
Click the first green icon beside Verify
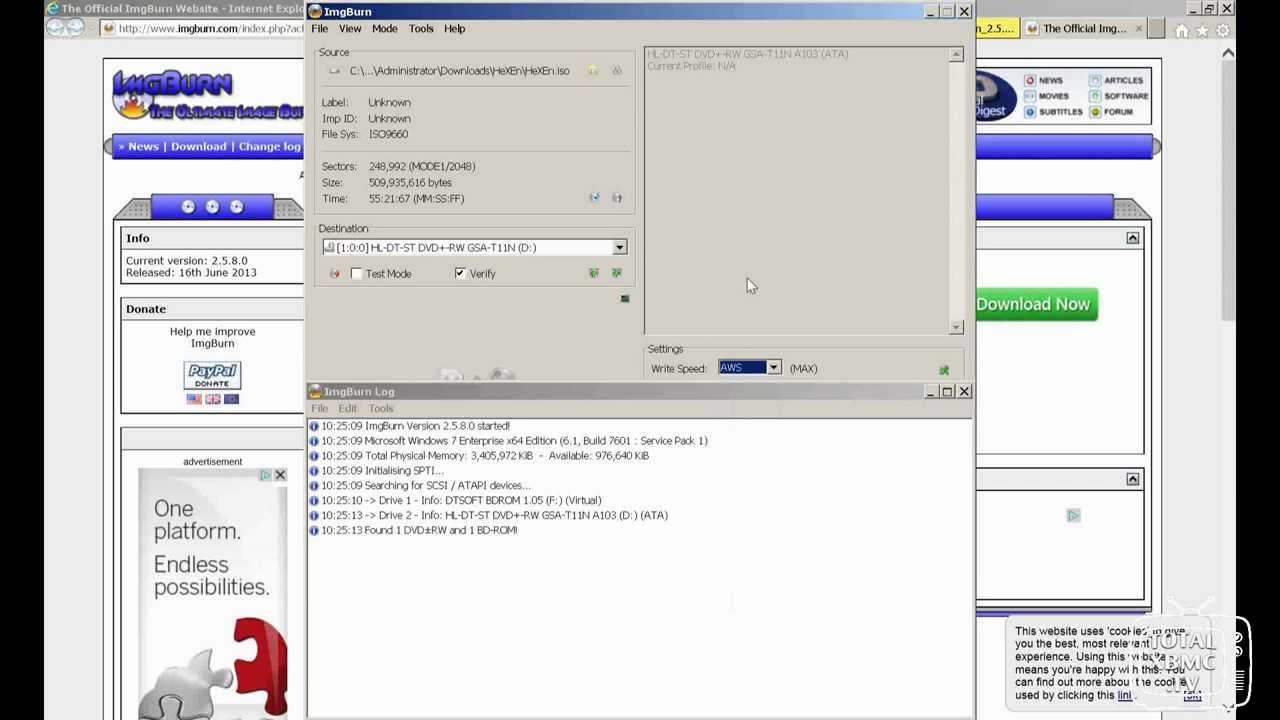(x=594, y=273)
